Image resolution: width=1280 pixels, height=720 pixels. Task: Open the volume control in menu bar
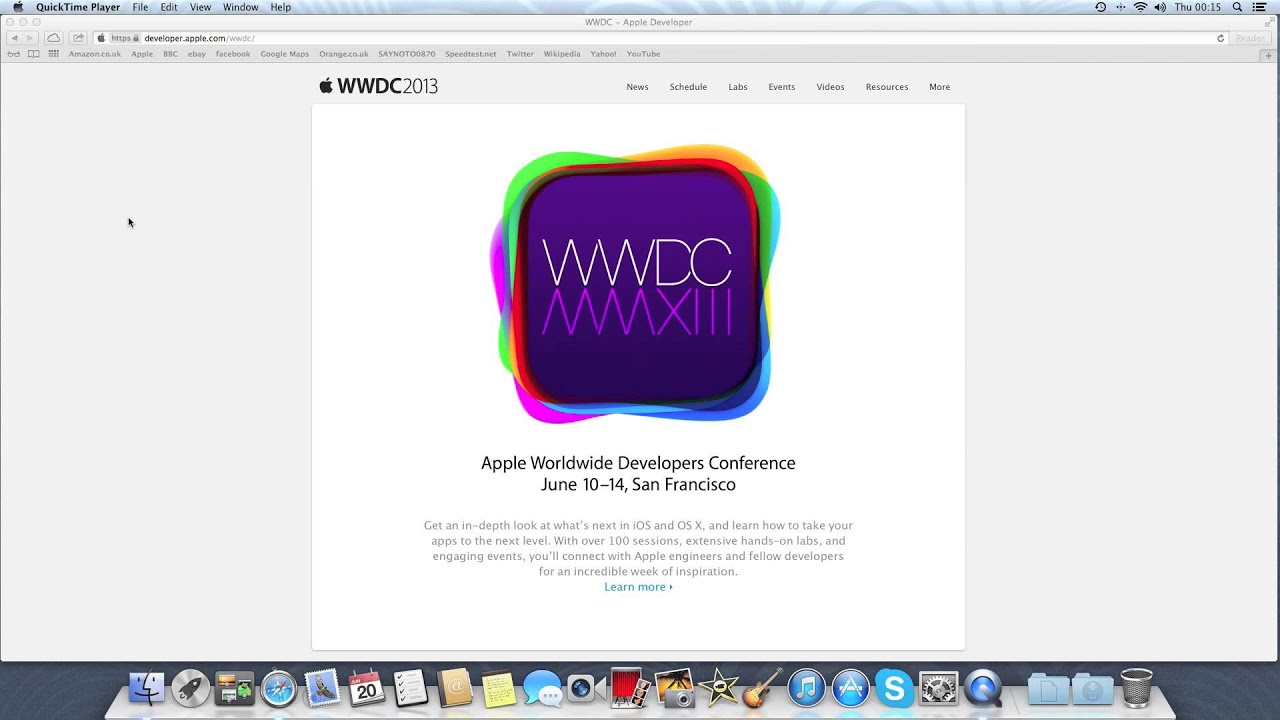[1160, 7]
